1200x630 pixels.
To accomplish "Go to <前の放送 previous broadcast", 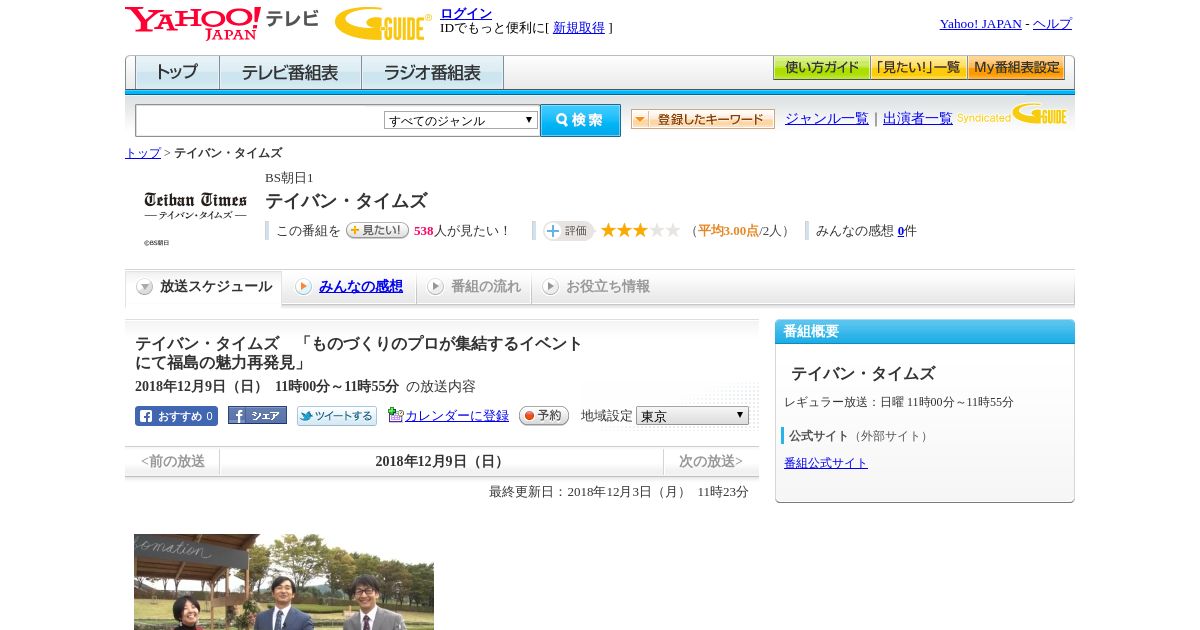I will (173, 462).
